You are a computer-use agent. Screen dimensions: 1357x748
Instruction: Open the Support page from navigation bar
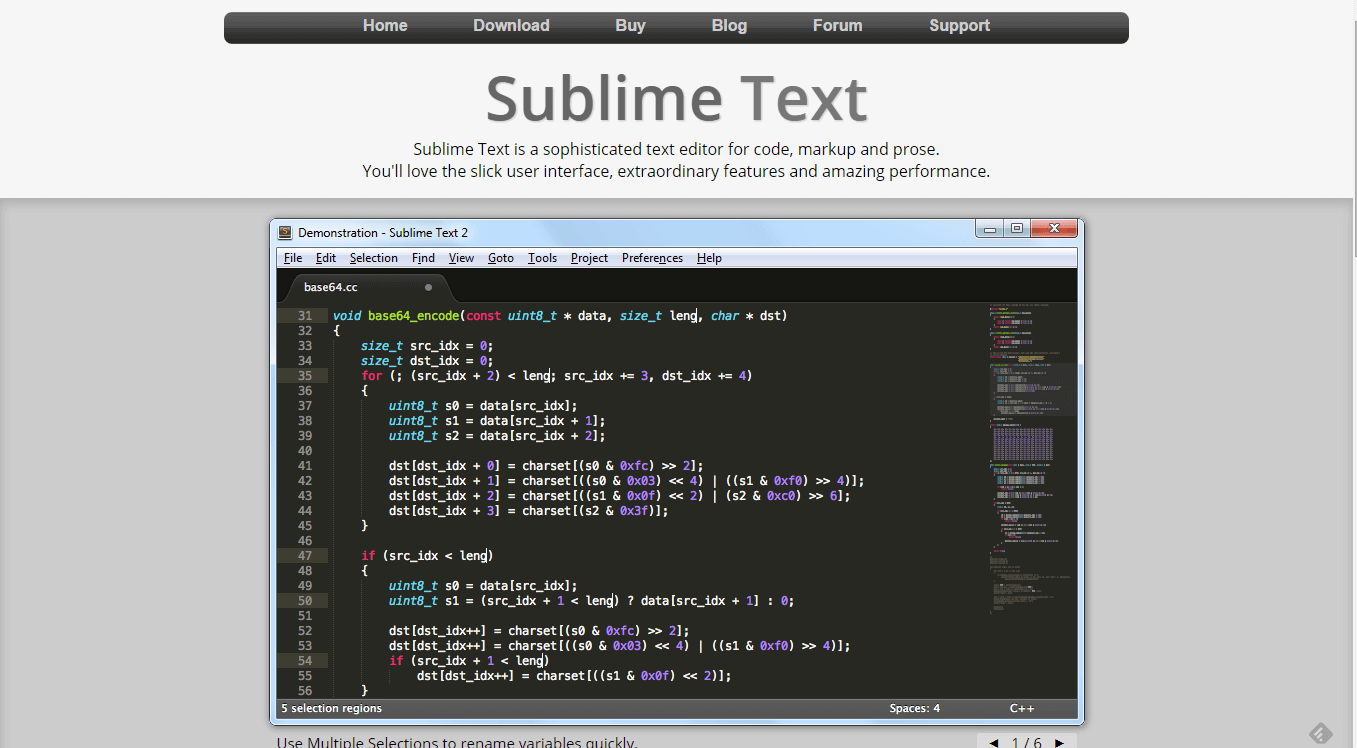click(959, 26)
